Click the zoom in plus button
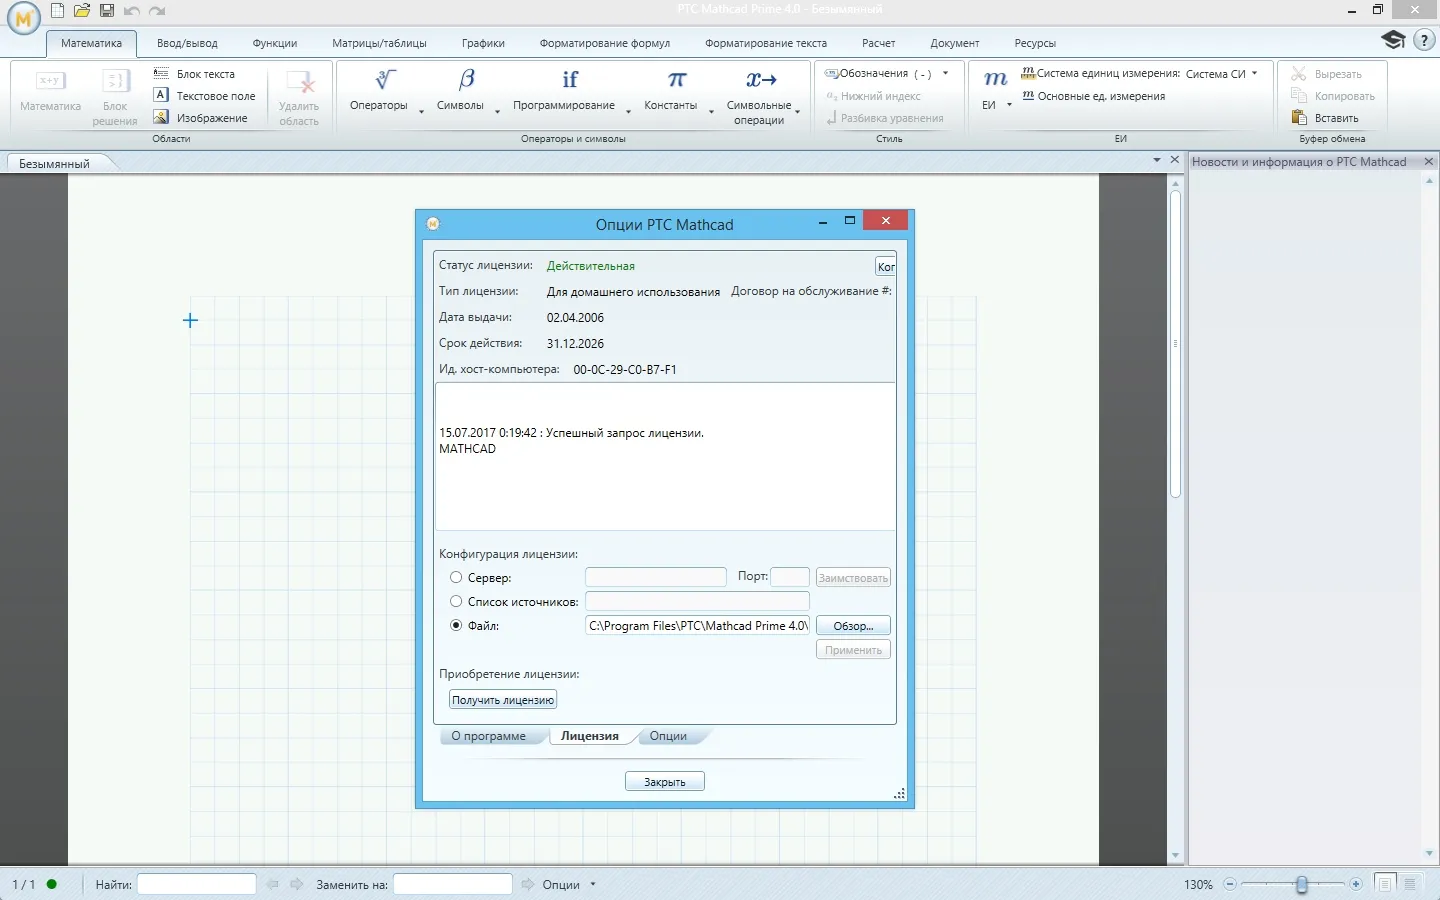Viewport: 1440px width, 900px height. click(1356, 884)
